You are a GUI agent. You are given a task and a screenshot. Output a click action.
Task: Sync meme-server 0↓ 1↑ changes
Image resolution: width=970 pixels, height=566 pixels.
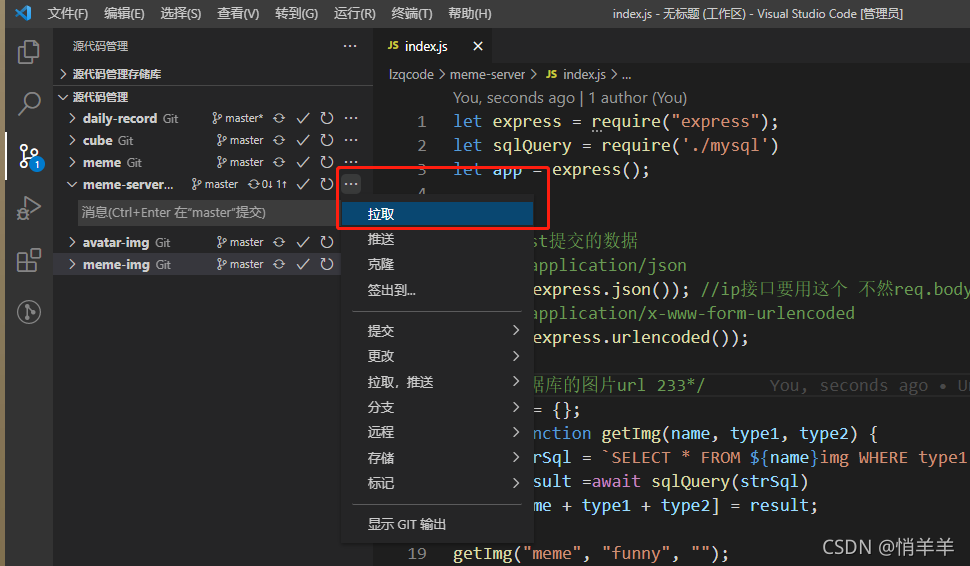pos(267,184)
